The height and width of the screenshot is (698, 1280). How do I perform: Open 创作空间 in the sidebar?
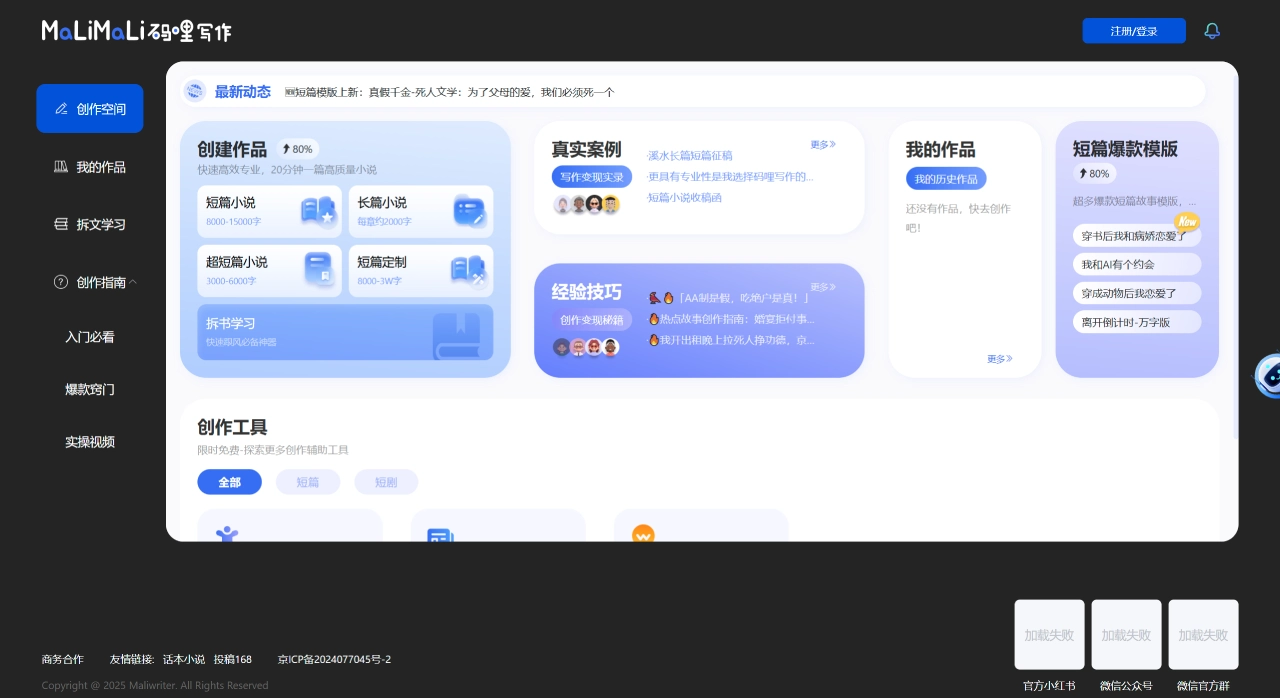coord(90,109)
